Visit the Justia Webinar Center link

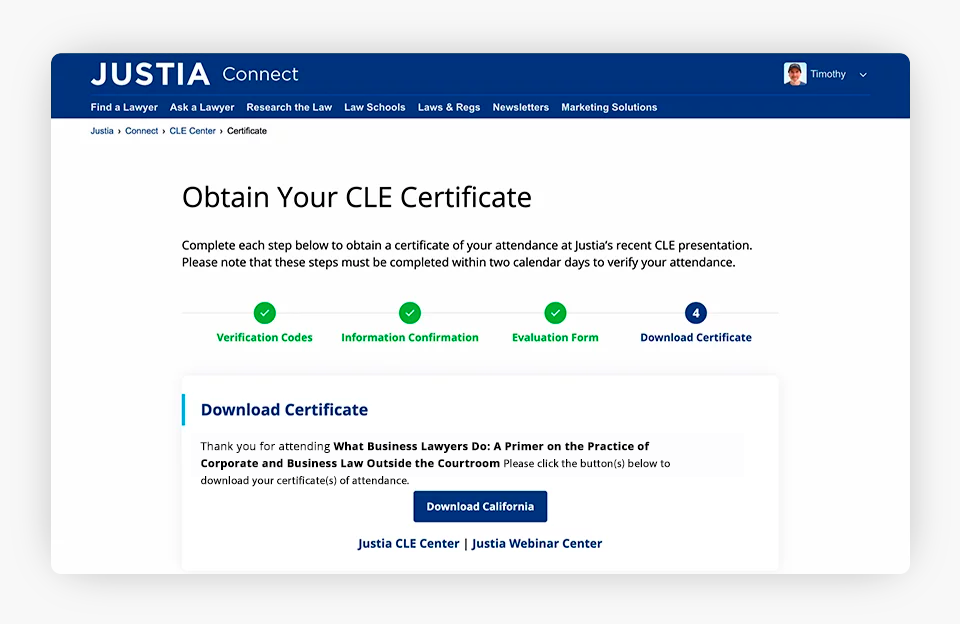tap(537, 544)
